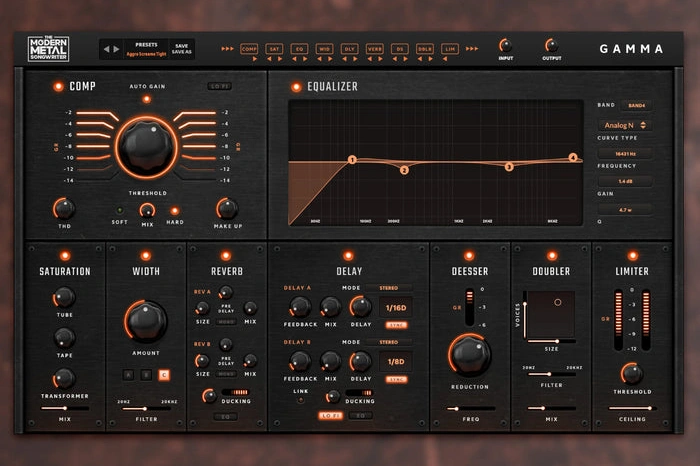Select the WID module in signal chain
700x466 pixels.
click(x=324, y=49)
